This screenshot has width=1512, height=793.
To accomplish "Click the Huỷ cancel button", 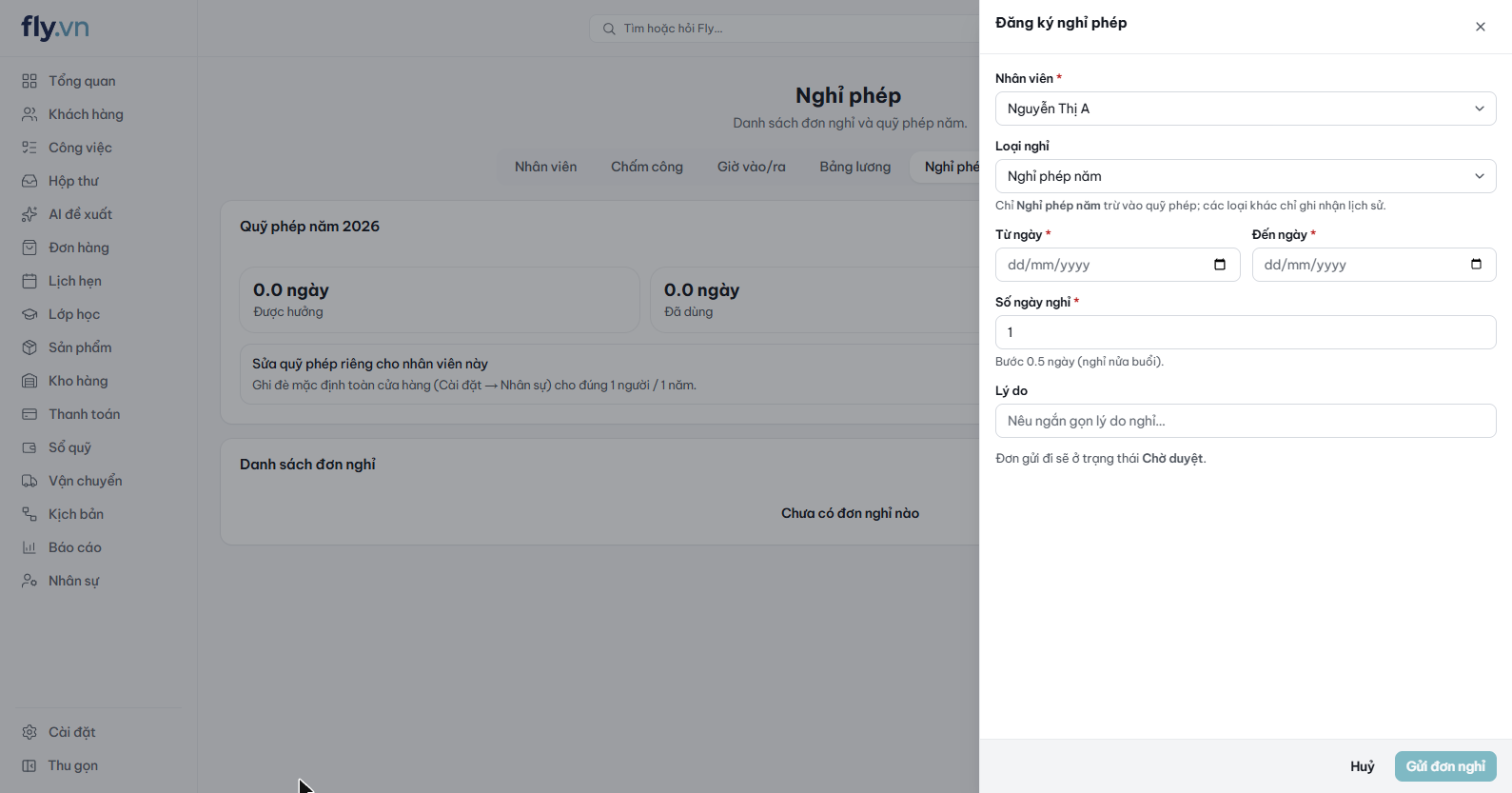I will 1362,766.
